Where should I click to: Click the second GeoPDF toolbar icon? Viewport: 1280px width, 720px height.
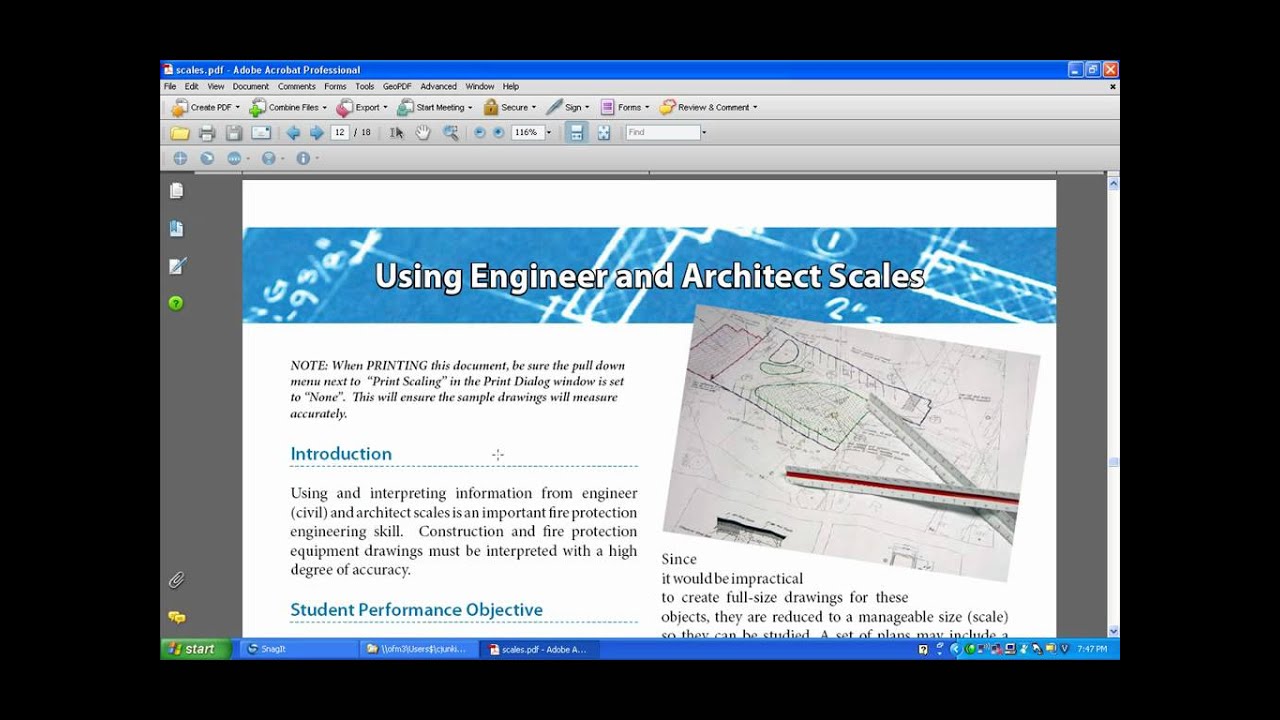pyautogui.click(x=207, y=158)
